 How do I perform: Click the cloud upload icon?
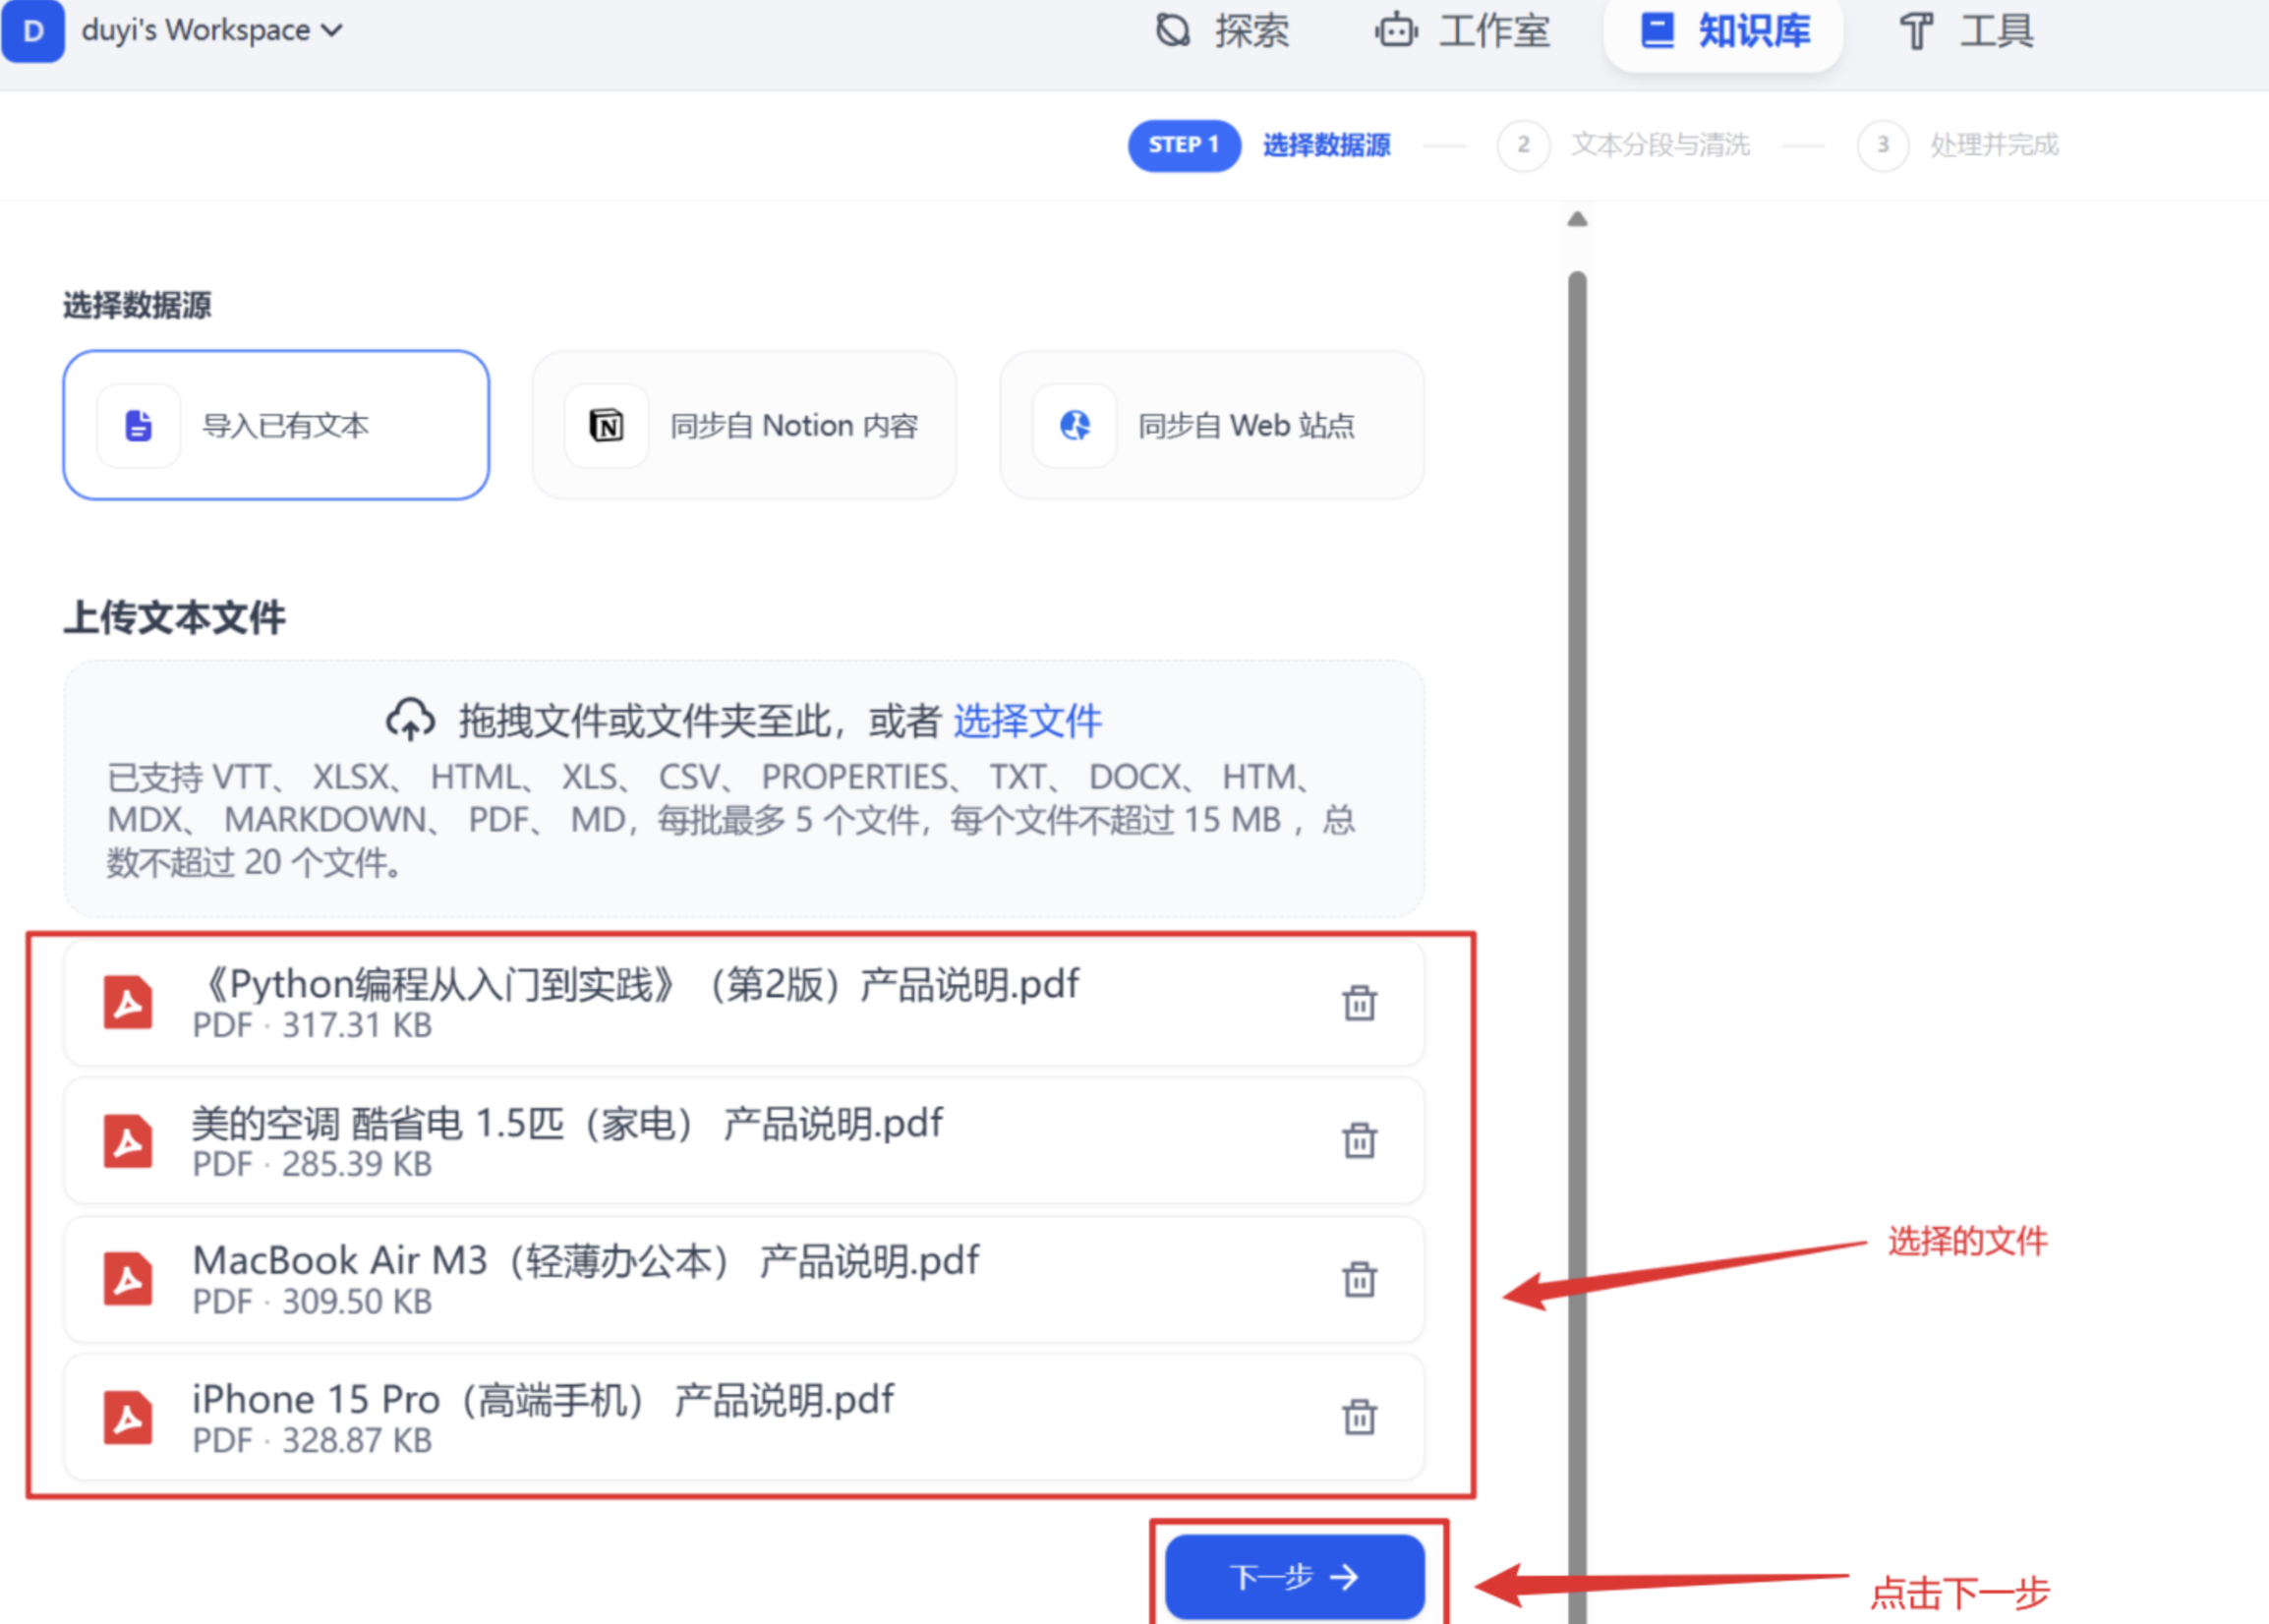(410, 720)
